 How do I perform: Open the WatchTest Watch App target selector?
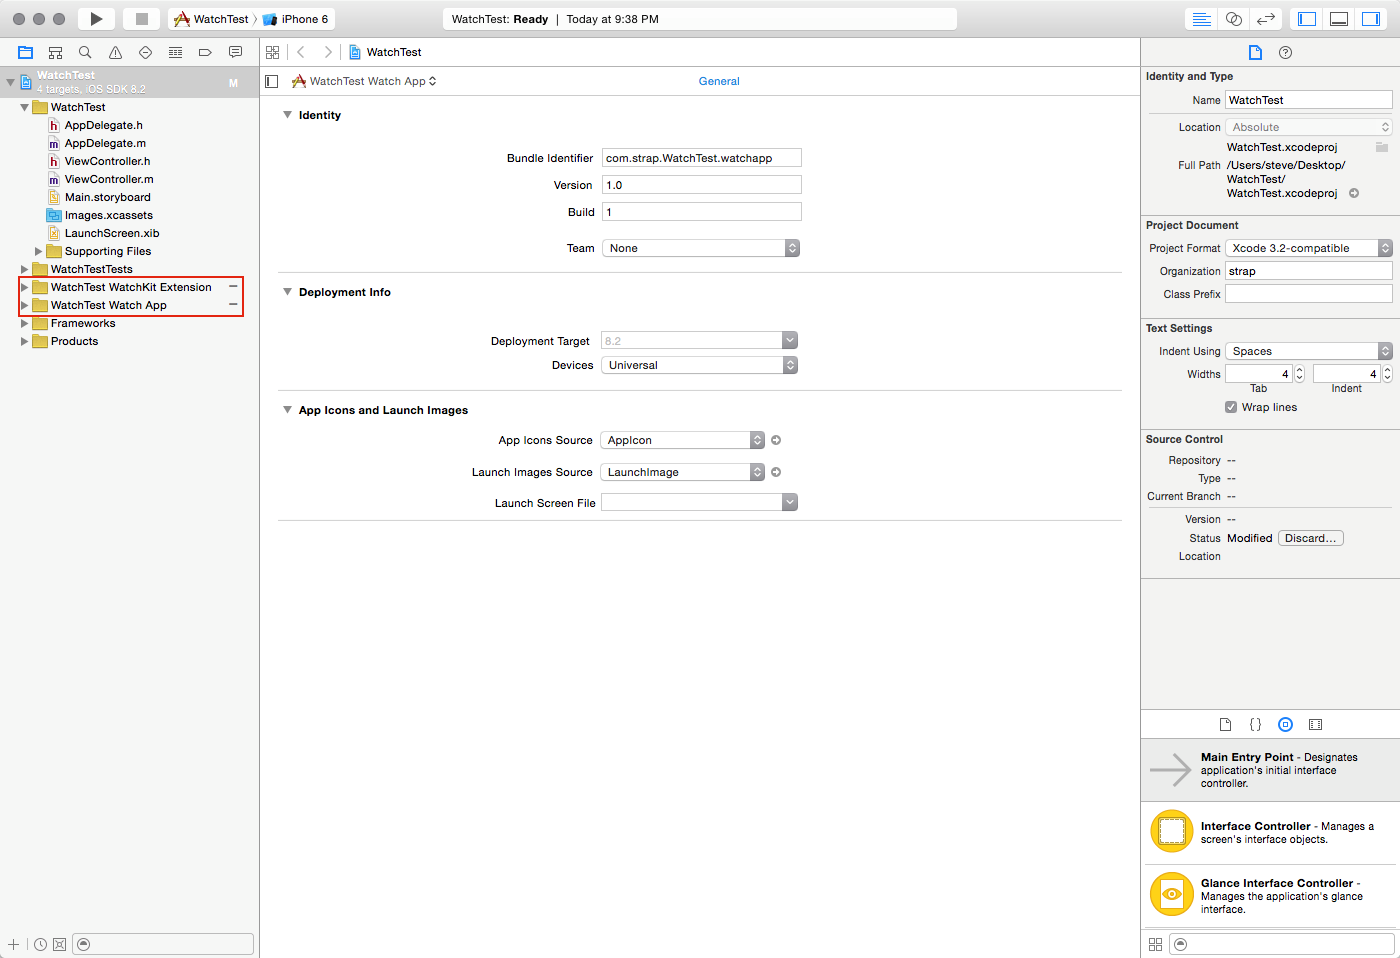coord(364,81)
